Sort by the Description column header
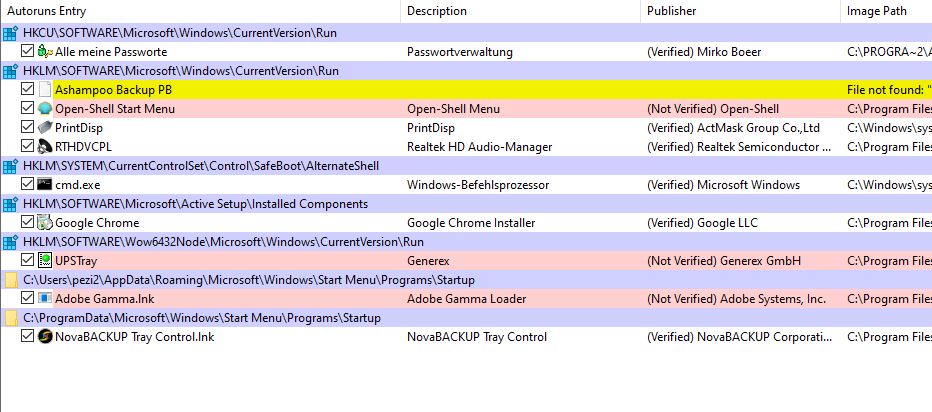 tap(521, 11)
